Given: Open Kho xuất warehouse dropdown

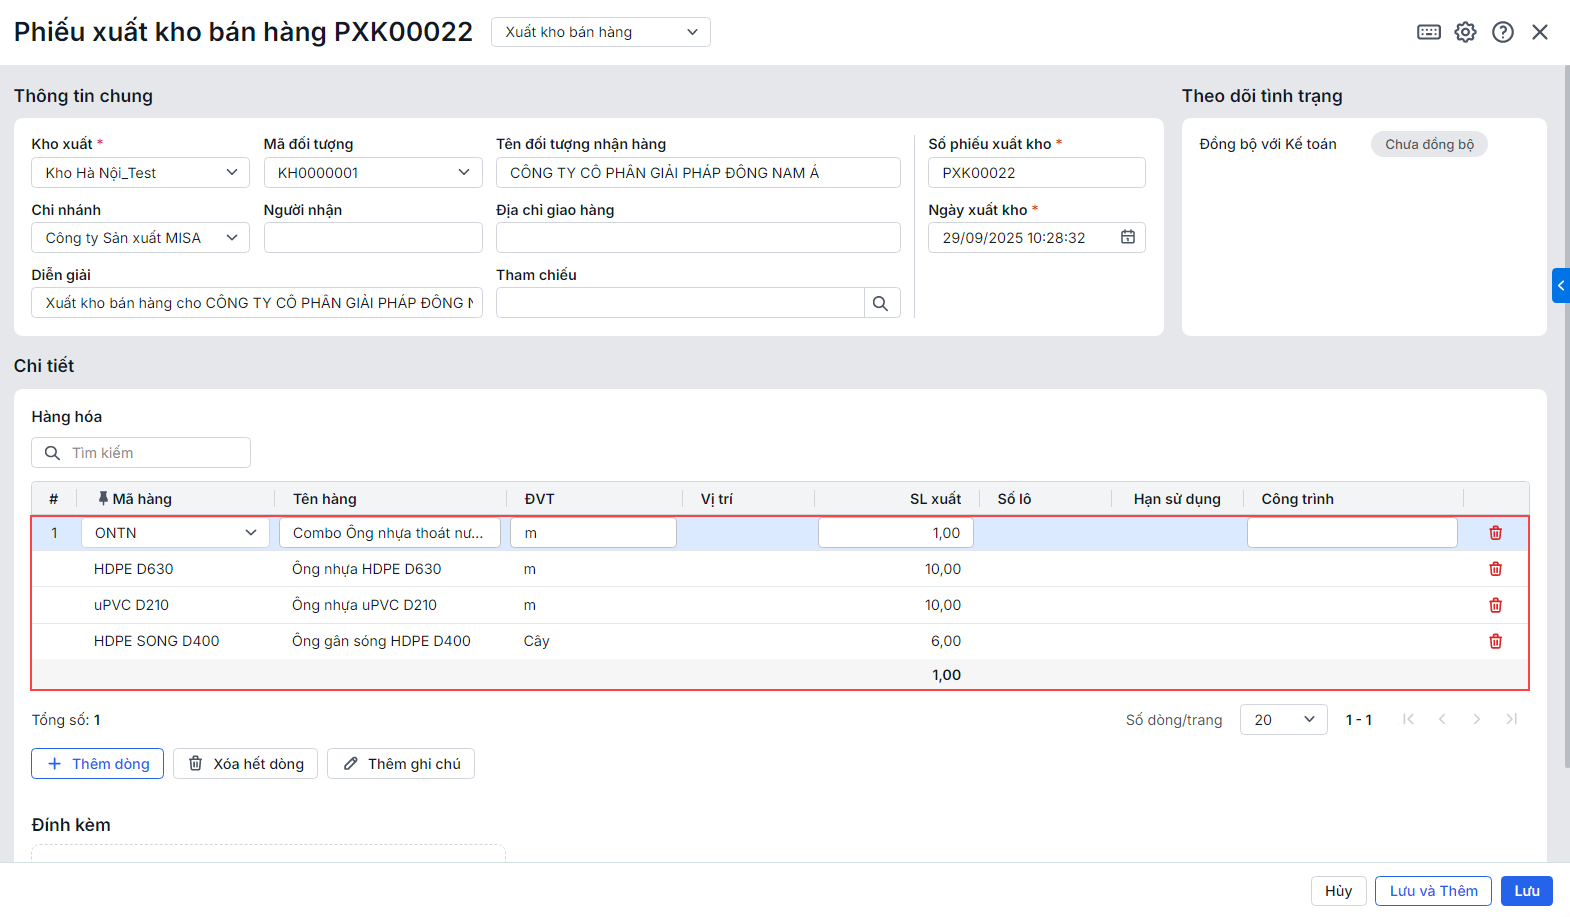Looking at the screenshot, I should (140, 173).
